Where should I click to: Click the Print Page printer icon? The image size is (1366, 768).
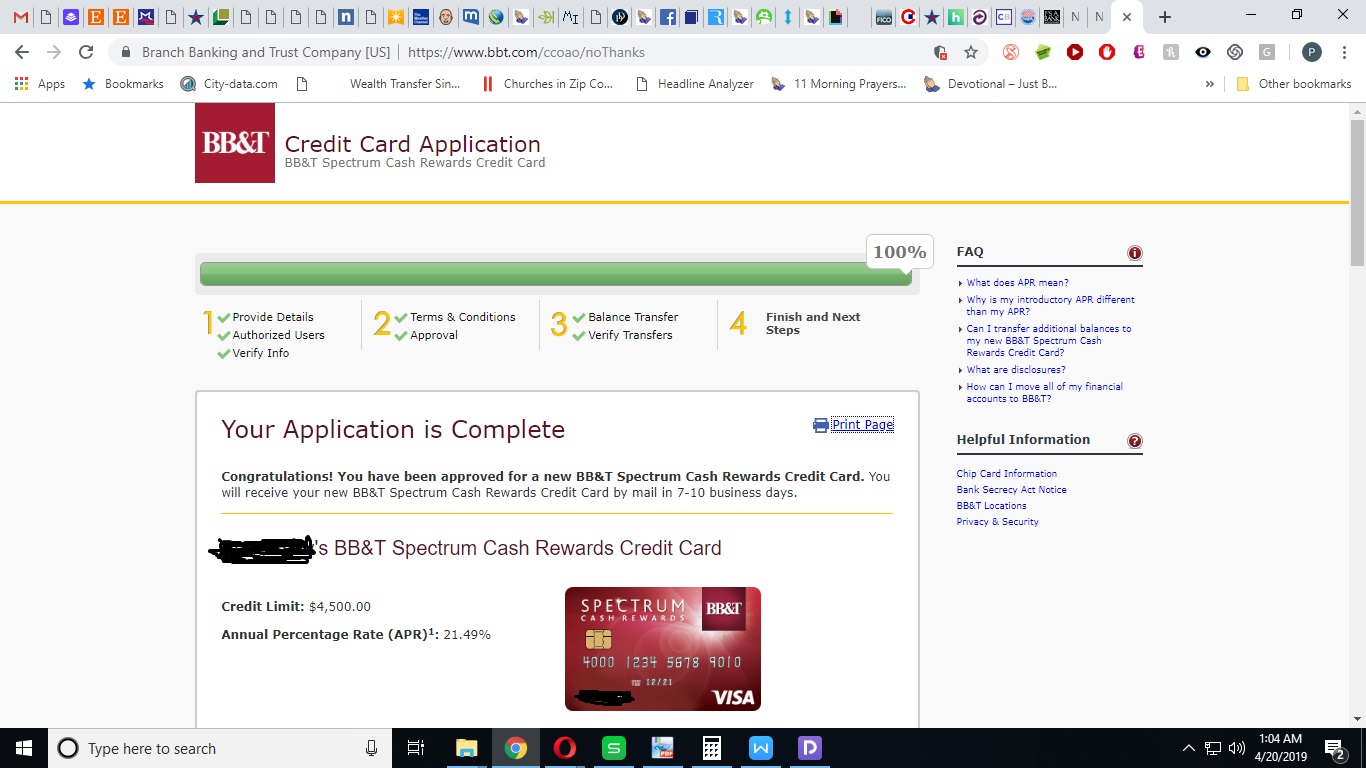pos(820,425)
